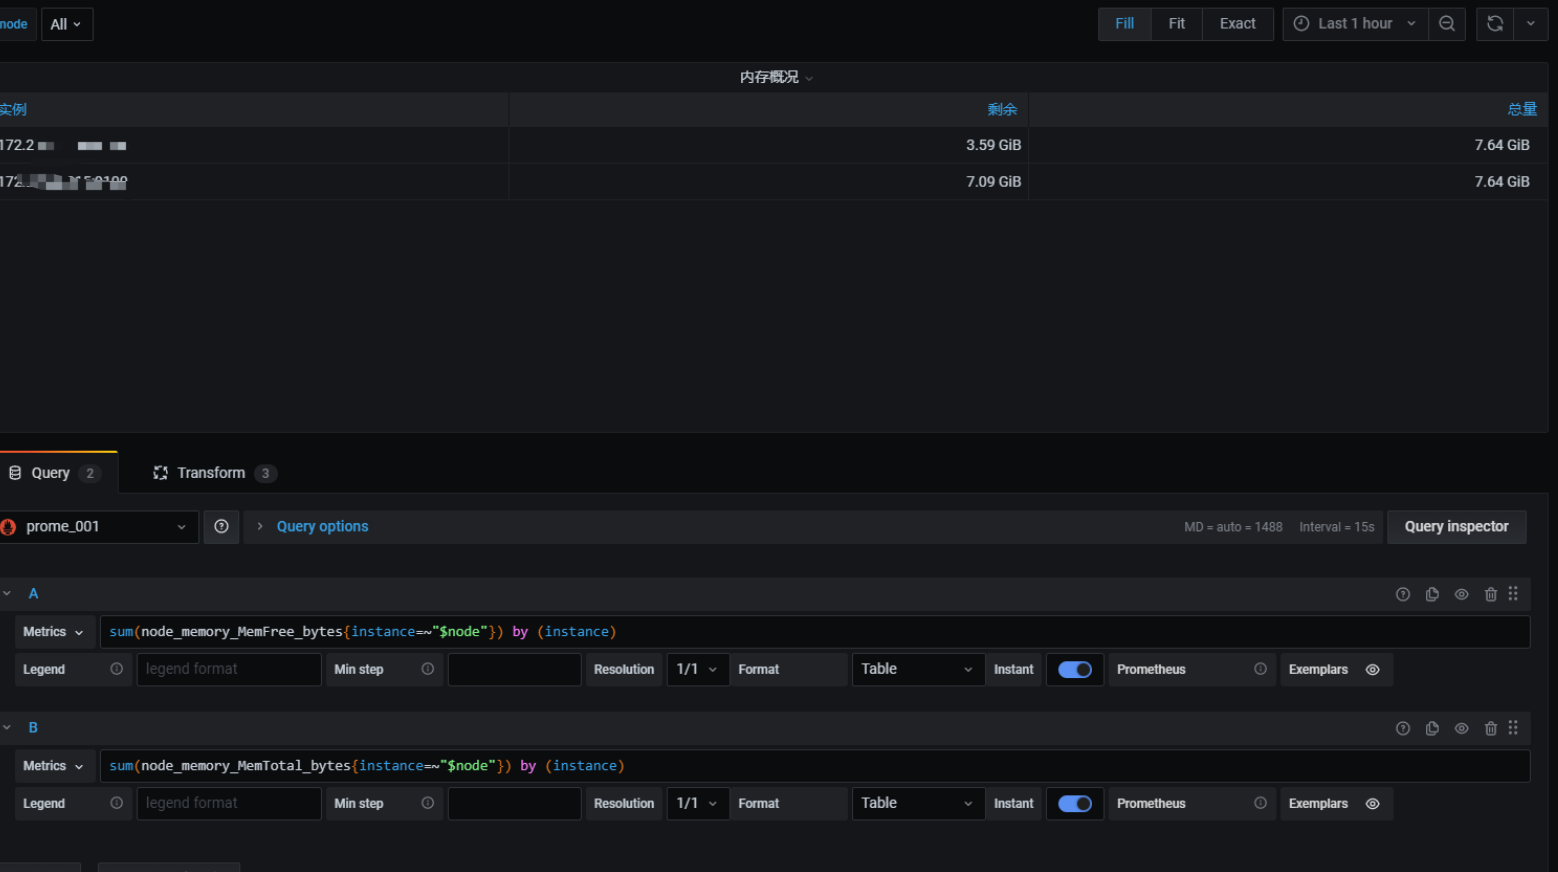Duplicate query A
This screenshot has width=1558, height=872.
pyautogui.click(x=1432, y=594)
